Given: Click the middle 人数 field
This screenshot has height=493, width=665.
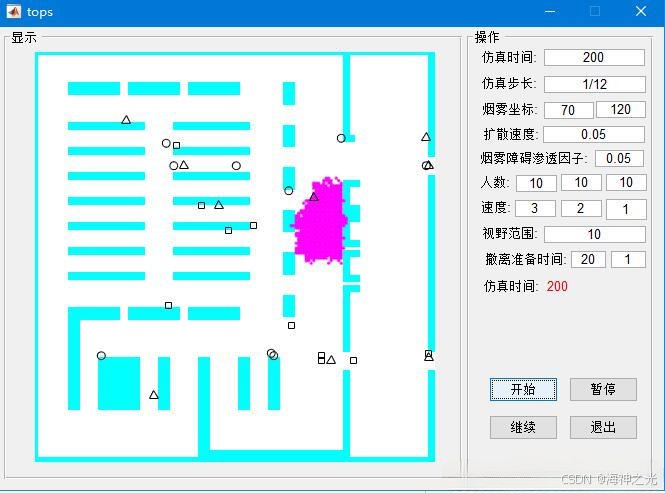Looking at the screenshot, I should [x=581, y=182].
